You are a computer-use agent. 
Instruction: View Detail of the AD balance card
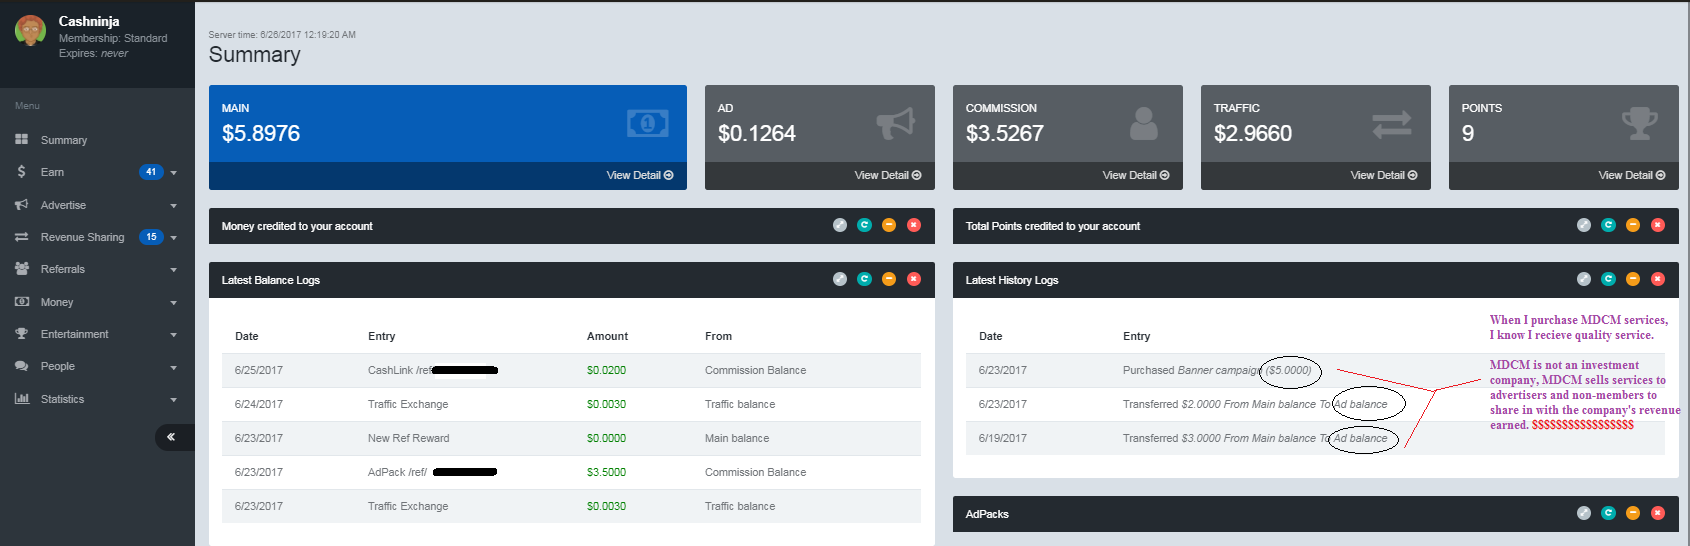[888, 175]
